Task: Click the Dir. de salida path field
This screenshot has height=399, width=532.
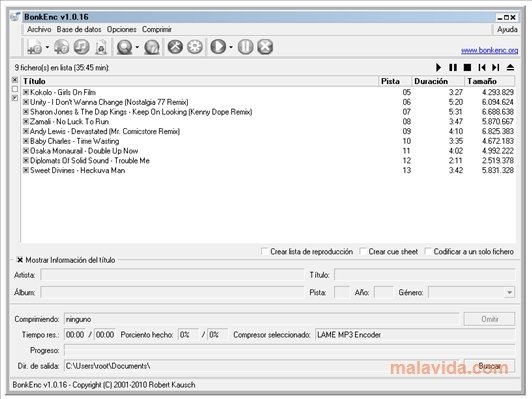Action: pos(263,366)
